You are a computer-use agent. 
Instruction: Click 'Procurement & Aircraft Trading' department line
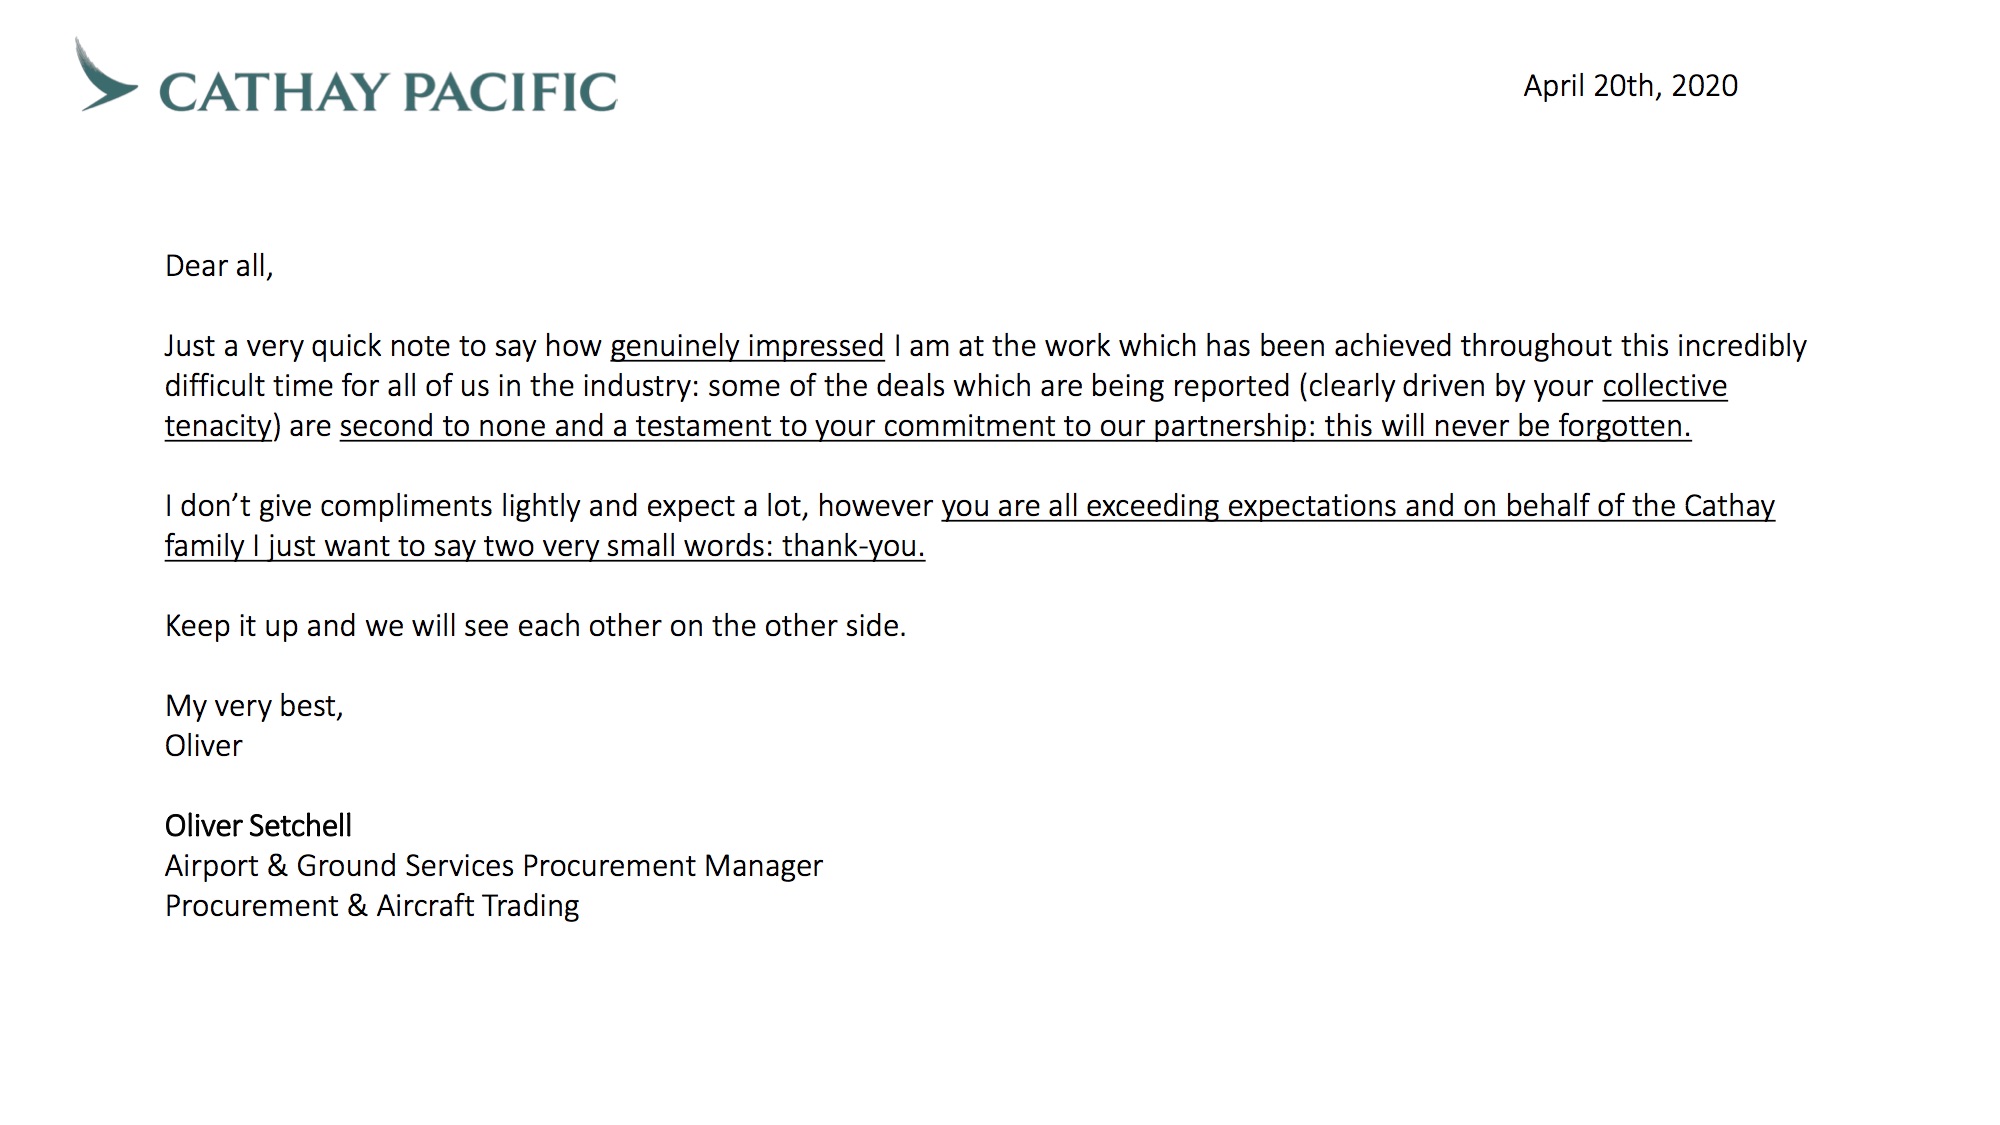[x=372, y=906]
